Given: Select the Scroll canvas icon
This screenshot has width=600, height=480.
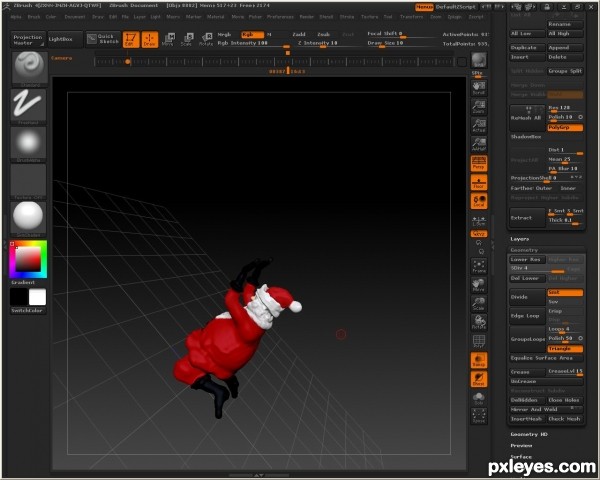Looking at the screenshot, I should click(479, 88).
